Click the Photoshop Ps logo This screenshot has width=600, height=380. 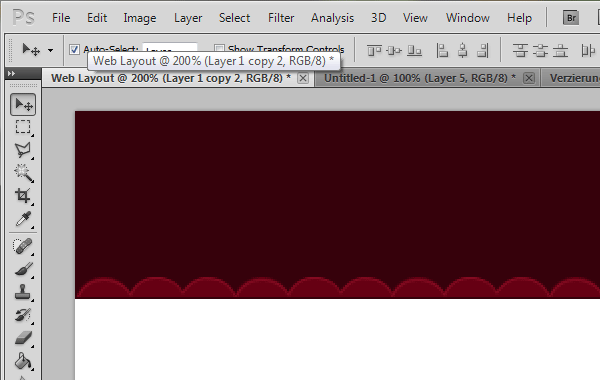(23, 18)
